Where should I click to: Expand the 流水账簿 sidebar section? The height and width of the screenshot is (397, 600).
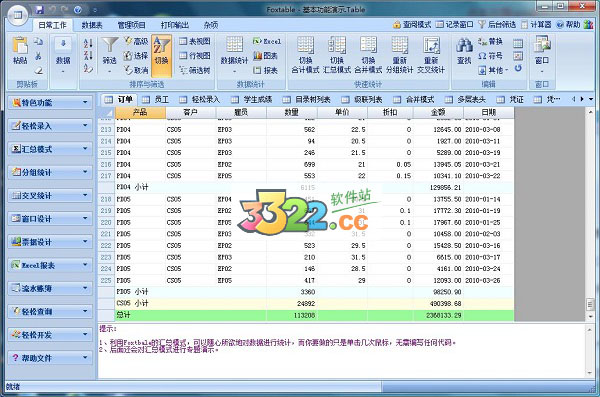[50, 288]
